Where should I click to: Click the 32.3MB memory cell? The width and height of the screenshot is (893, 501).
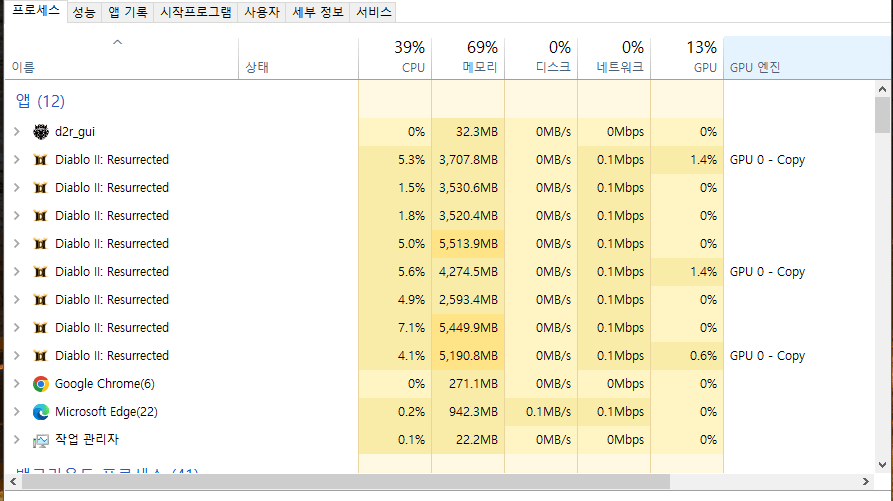468,132
